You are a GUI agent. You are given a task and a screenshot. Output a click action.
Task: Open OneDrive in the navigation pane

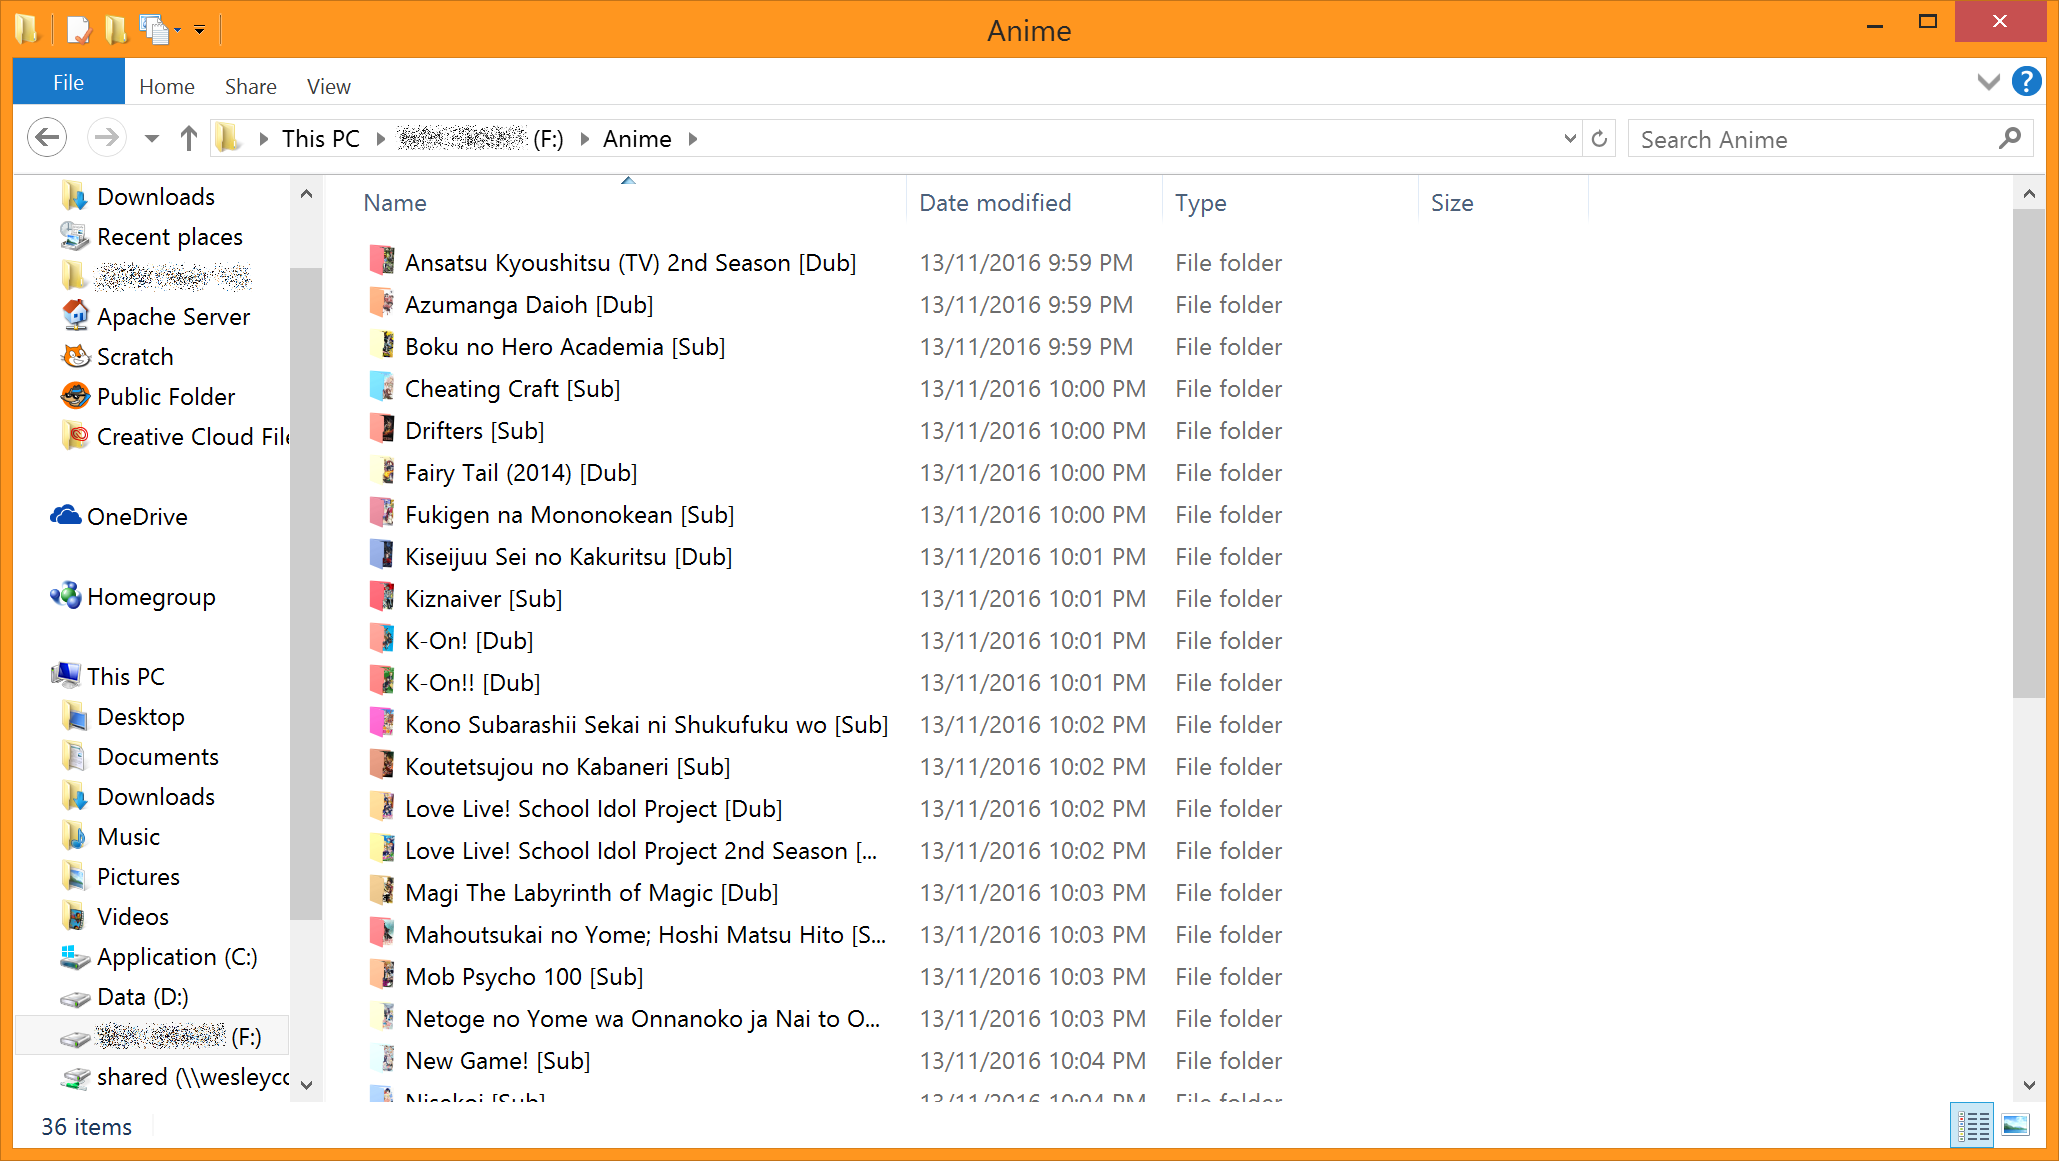(x=136, y=517)
